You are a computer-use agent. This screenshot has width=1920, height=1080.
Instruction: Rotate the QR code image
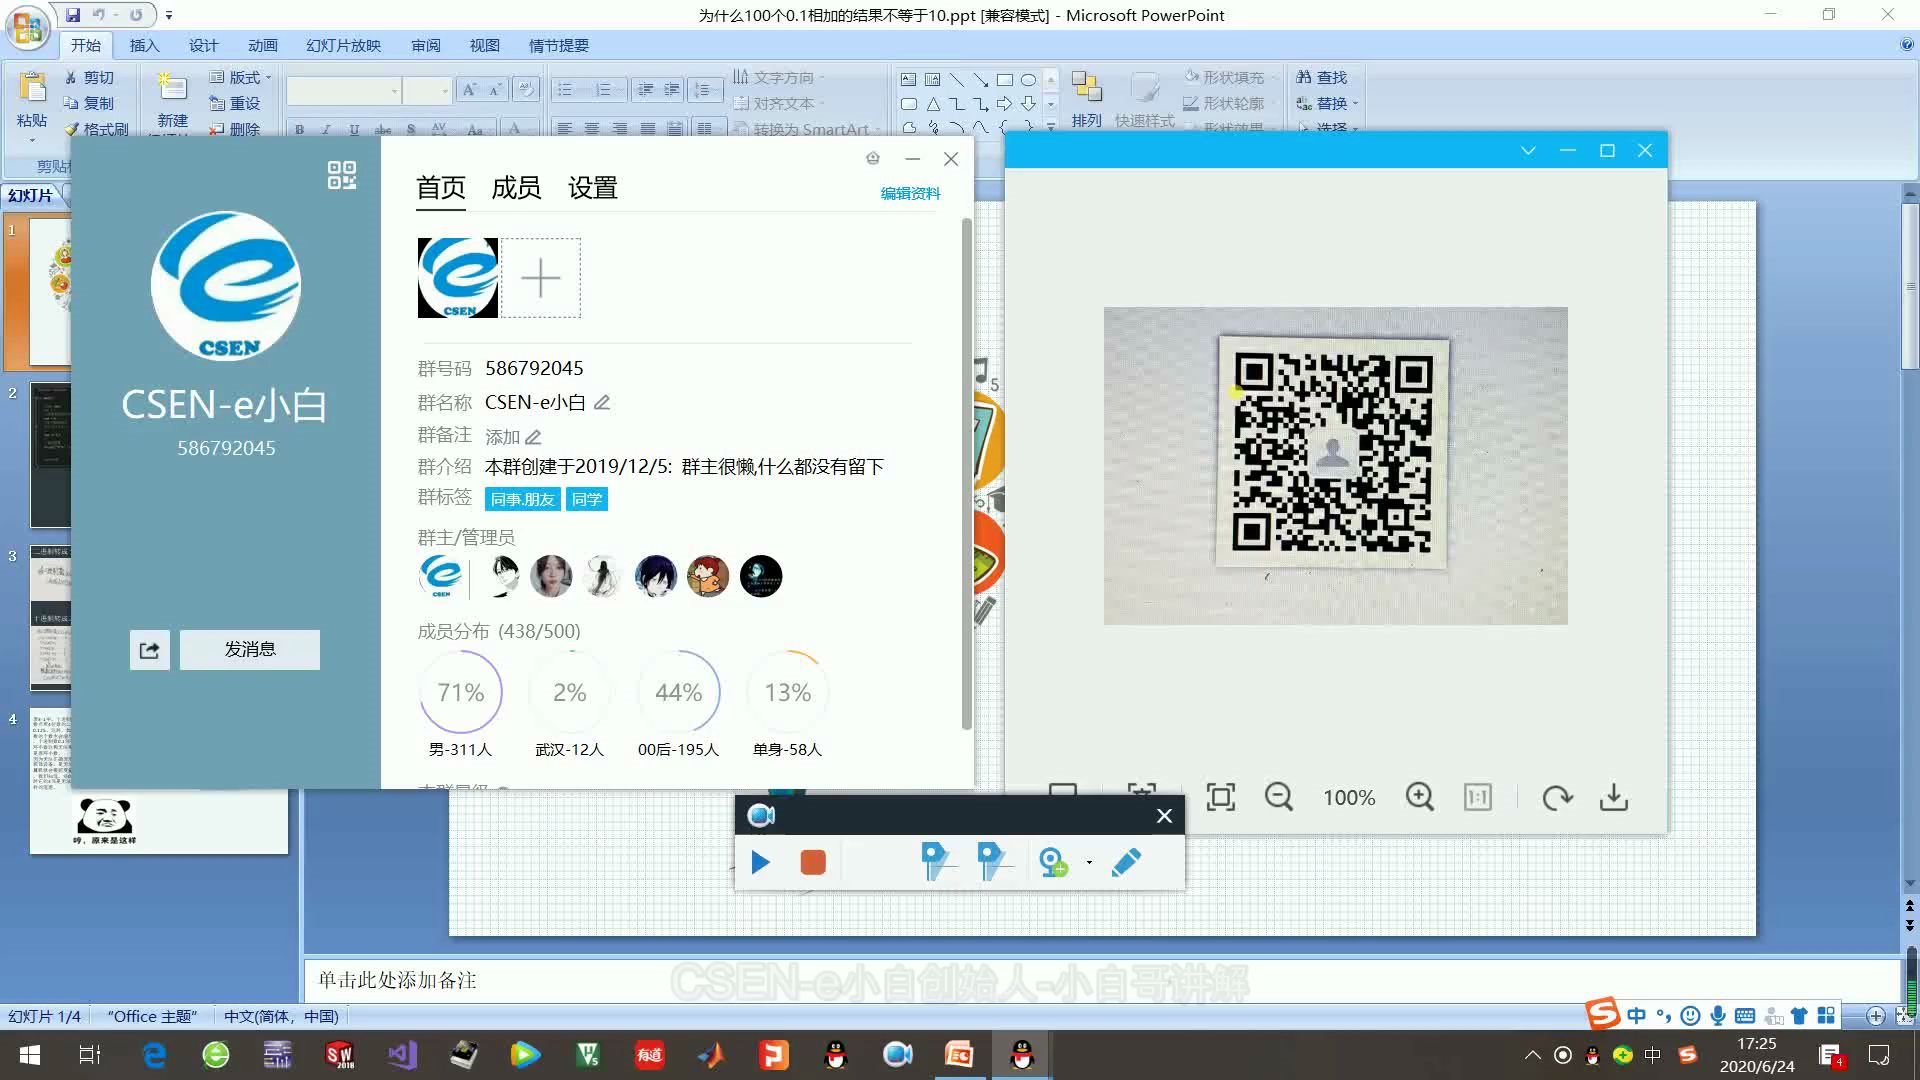pos(1557,797)
